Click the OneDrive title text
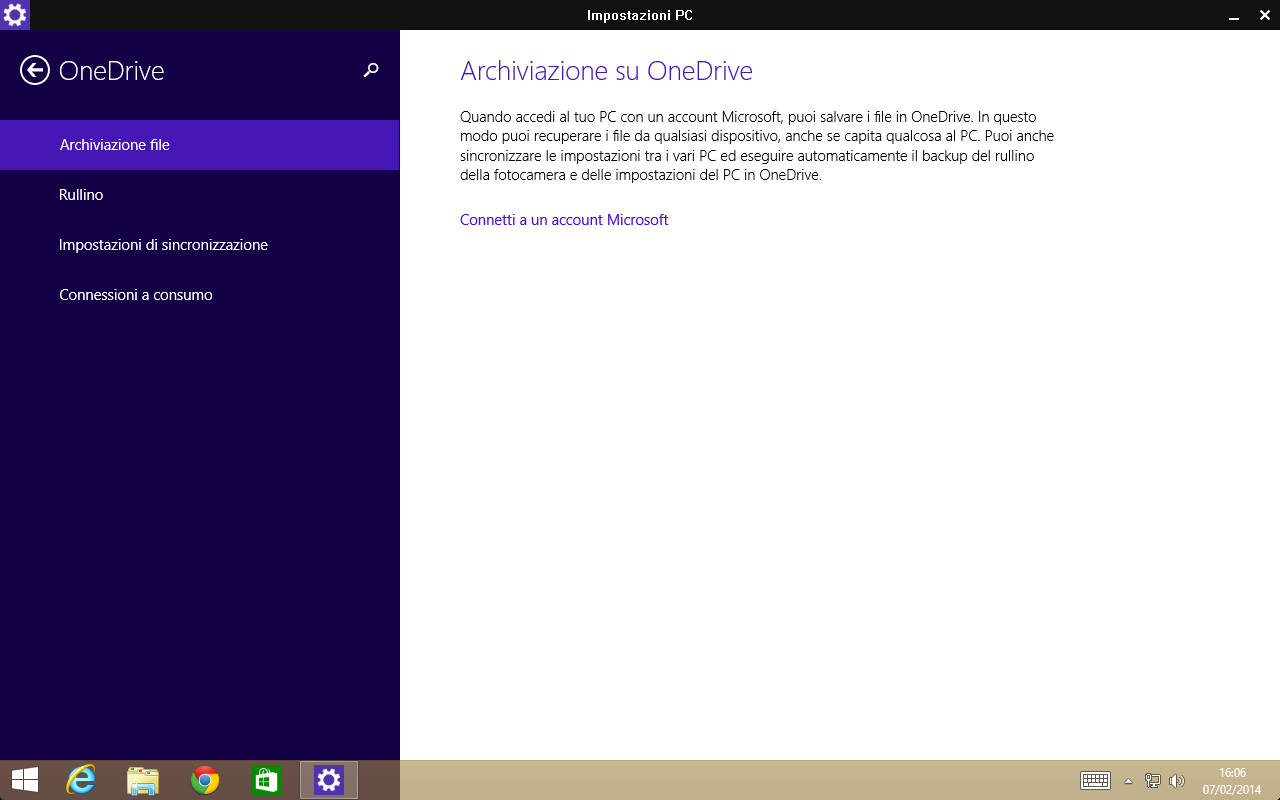This screenshot has height=800, width=1280. tap(111, 71)
